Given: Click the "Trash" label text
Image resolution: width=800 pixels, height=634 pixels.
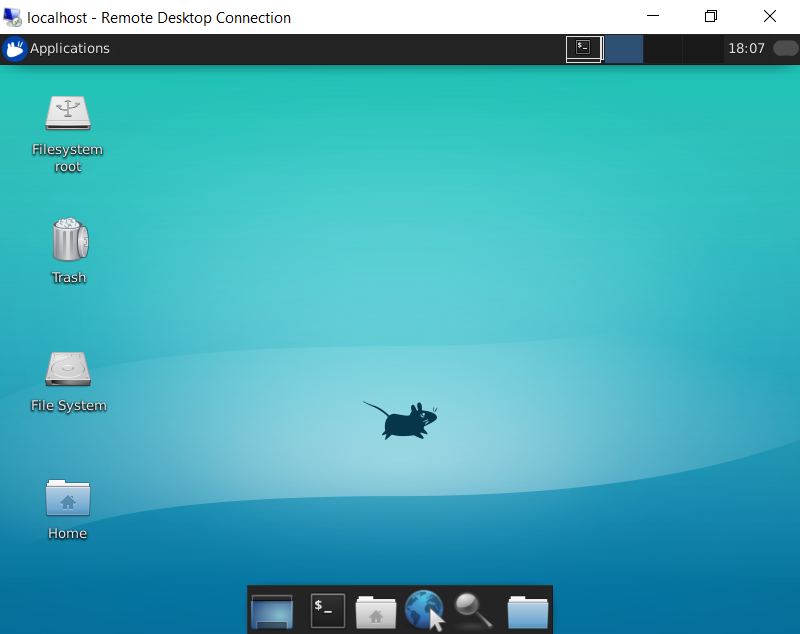Looking at the screenshot, I should 69,277.
